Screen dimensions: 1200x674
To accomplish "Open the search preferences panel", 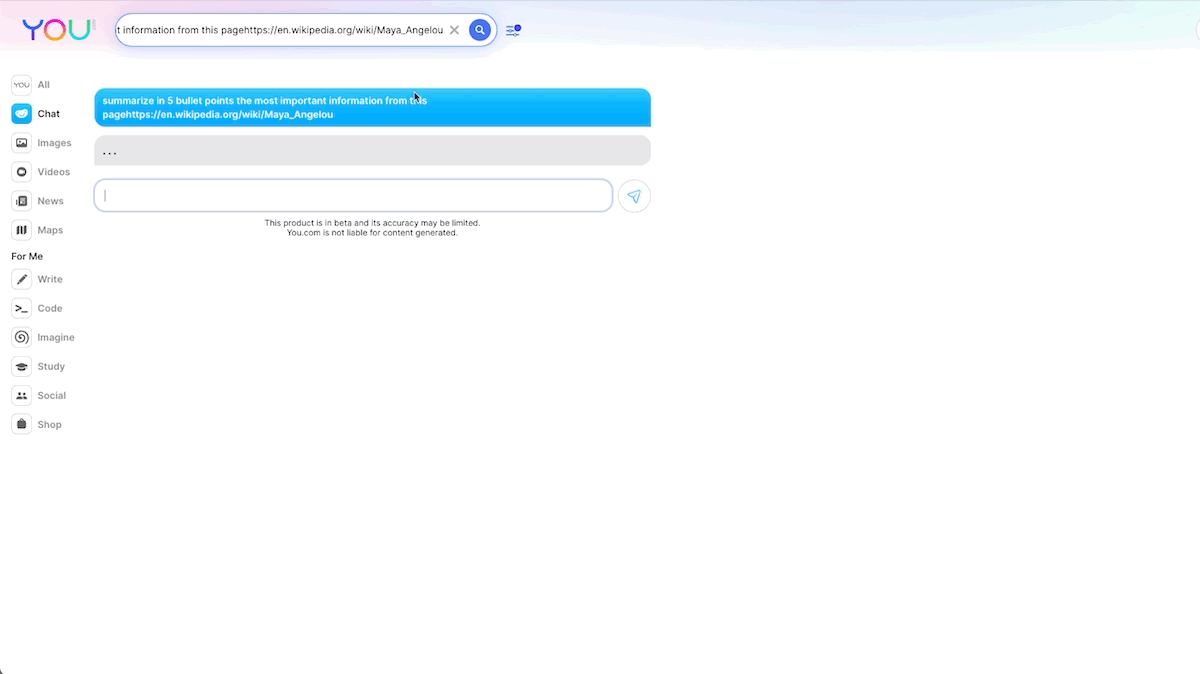I will tap(513, 30).
